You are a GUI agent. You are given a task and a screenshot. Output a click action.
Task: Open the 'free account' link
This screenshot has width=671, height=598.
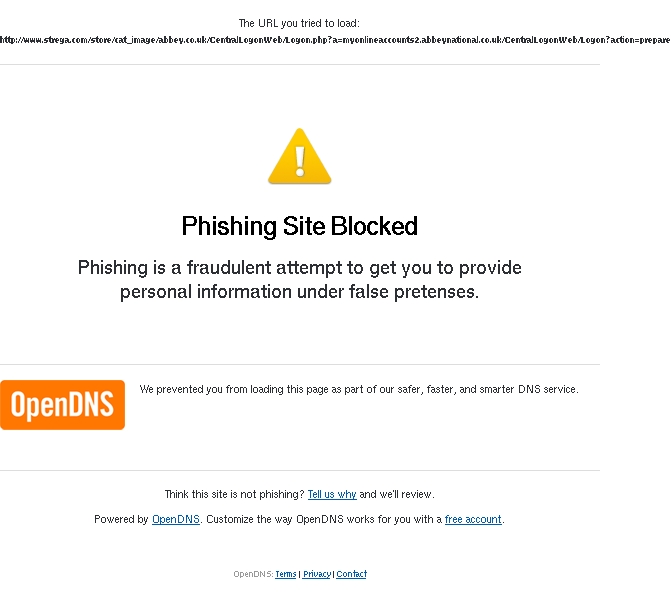click(x=473, y=519)
